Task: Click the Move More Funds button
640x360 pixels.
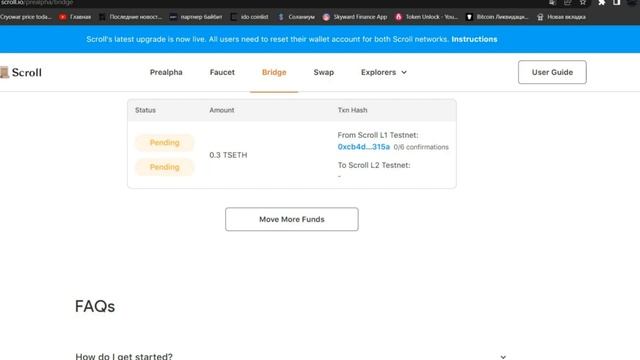Action: [x=292, y=219]
